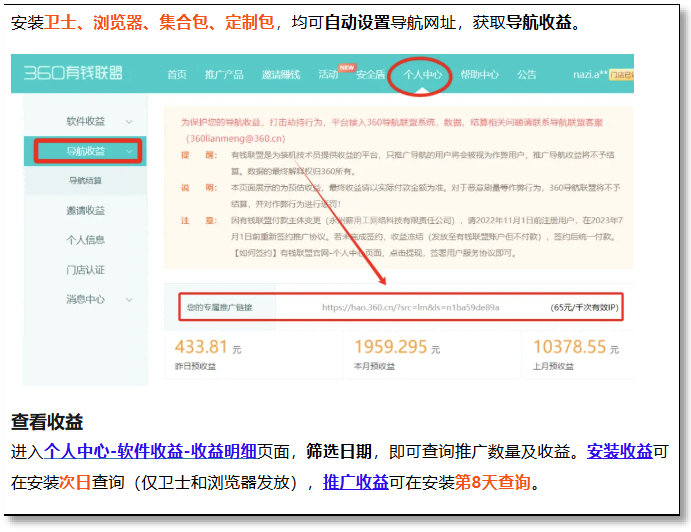691x532 pixels.
Task: Click the 提醒 notice label
Action: (198, 155)
